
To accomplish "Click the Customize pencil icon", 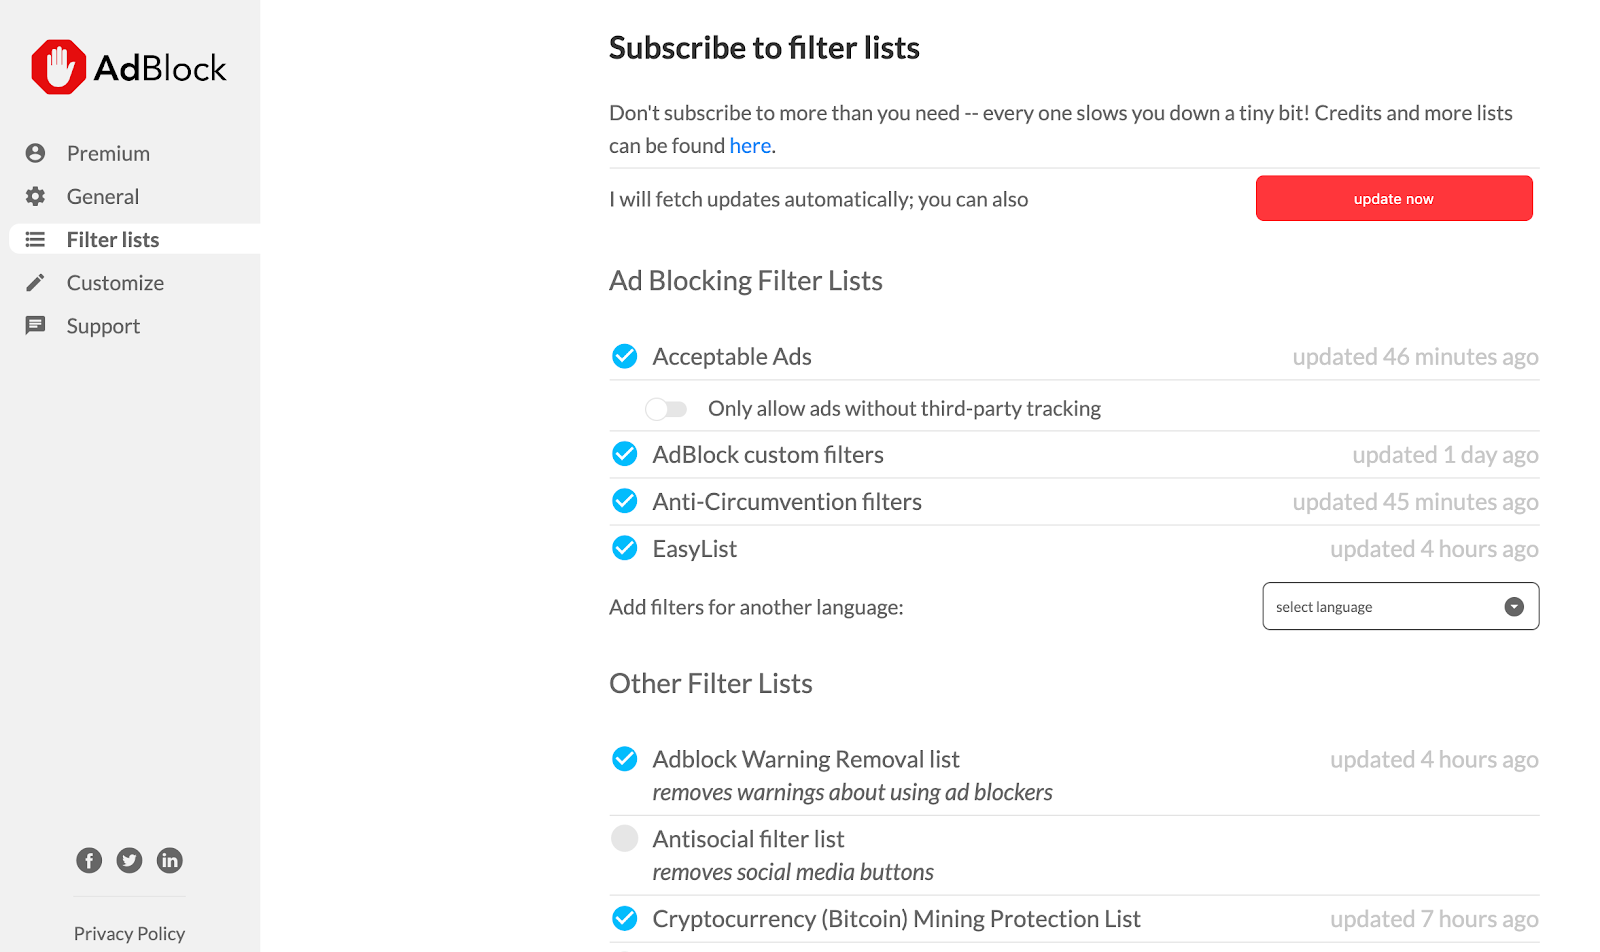I will pyautogui.click(x=36, y=283).
